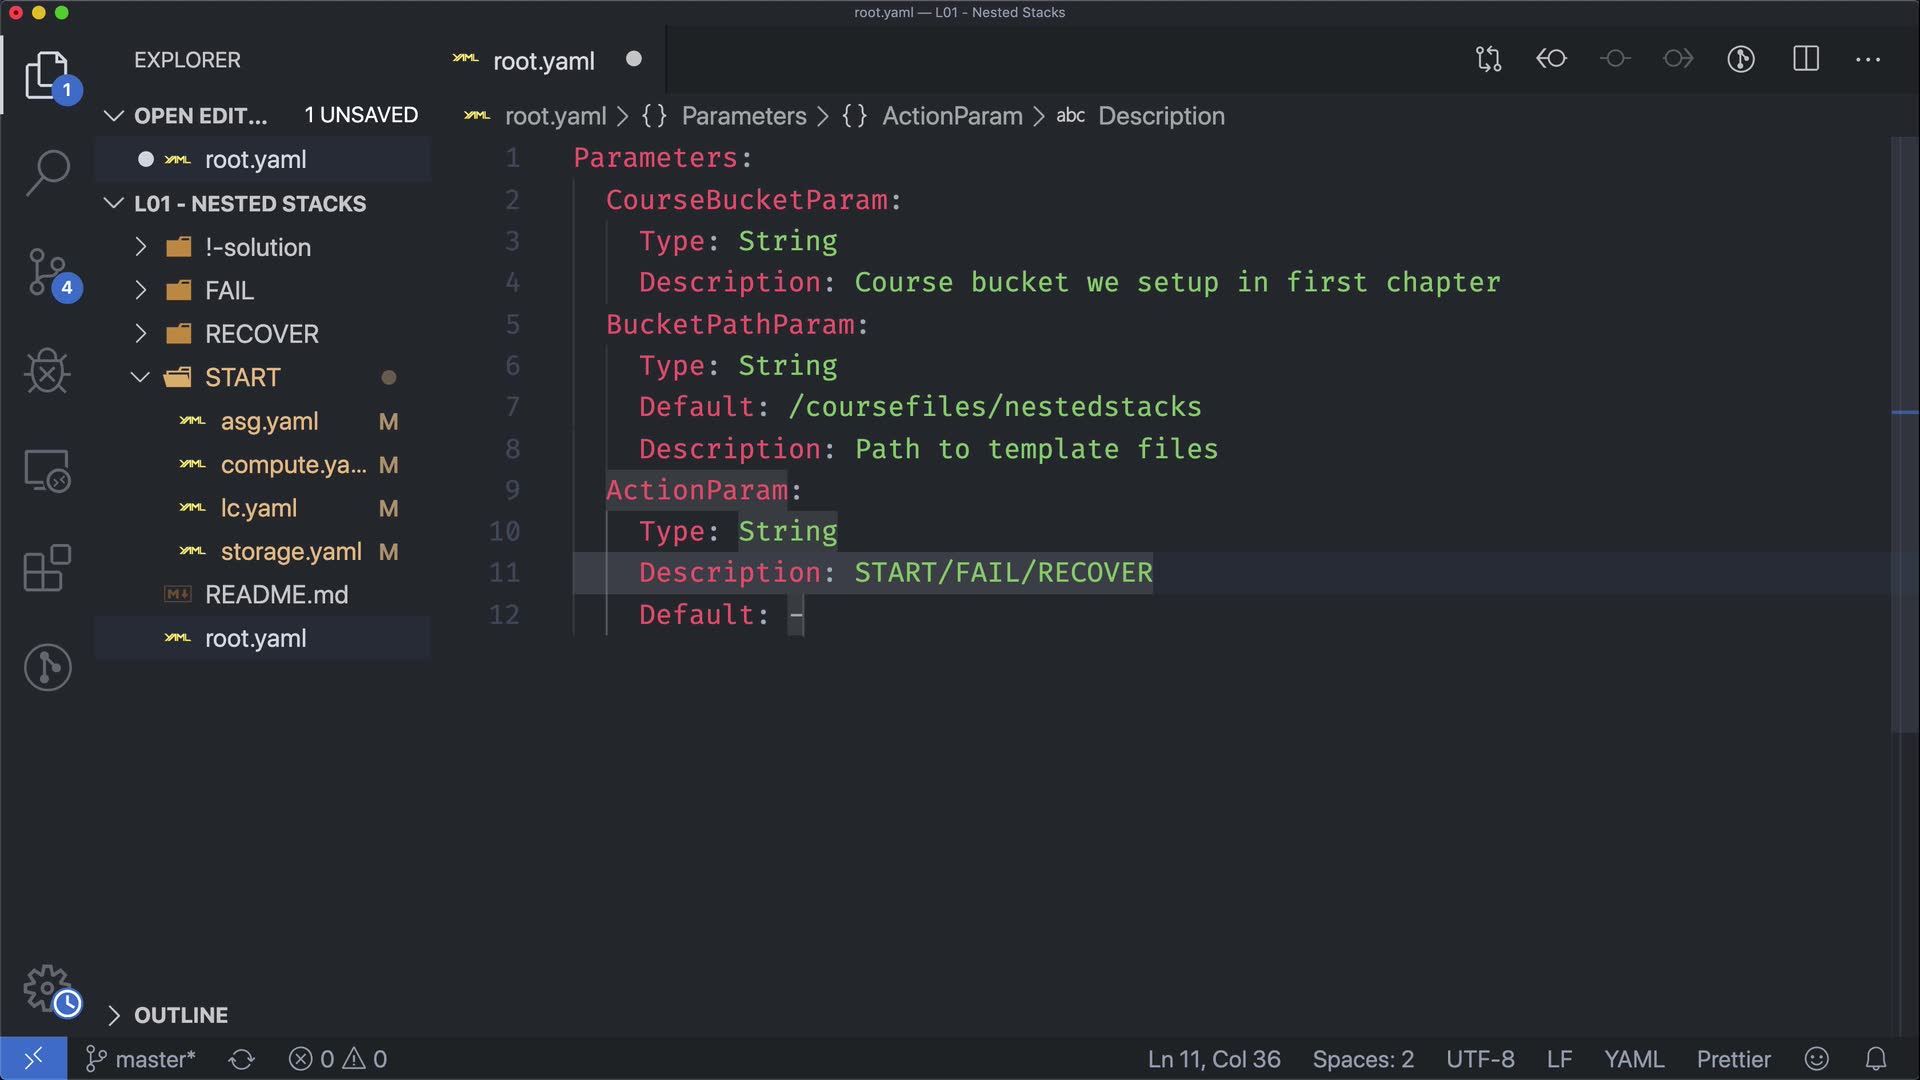Open the Search view in activity bar

(47, 172)
